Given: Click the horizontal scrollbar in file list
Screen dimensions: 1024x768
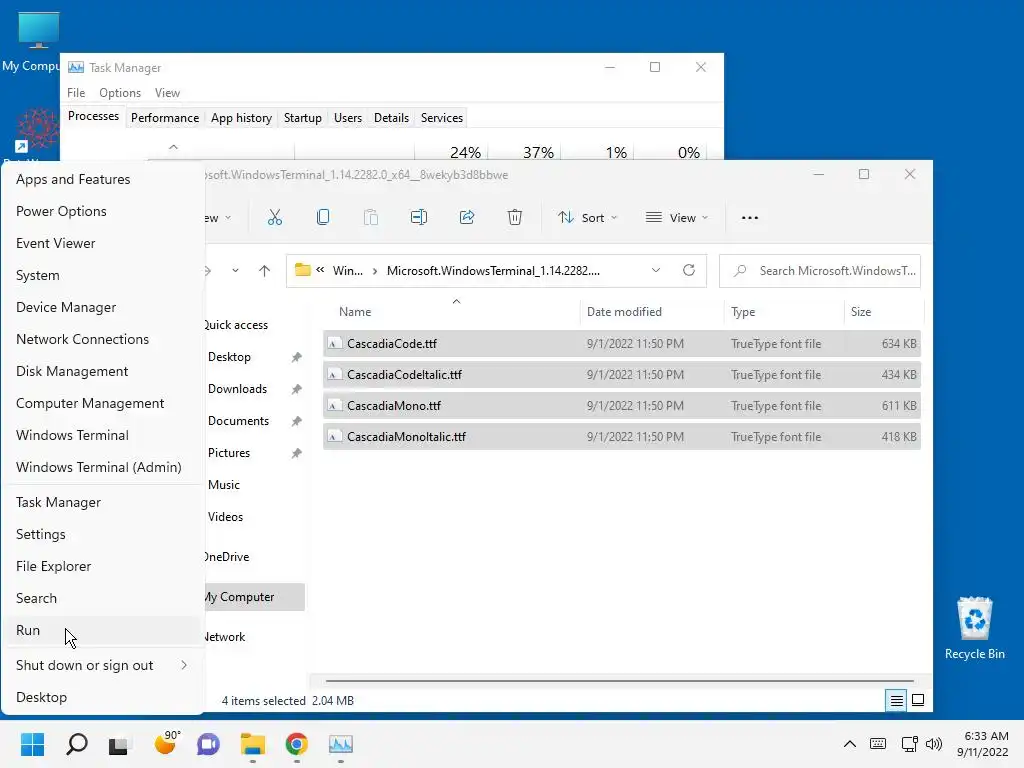Looking at the screenshot, I should pyautogui.click(x=619, y=681).
